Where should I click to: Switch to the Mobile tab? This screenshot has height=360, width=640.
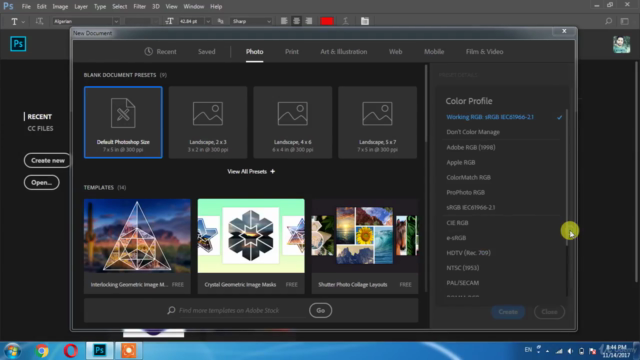coord(434,52)
